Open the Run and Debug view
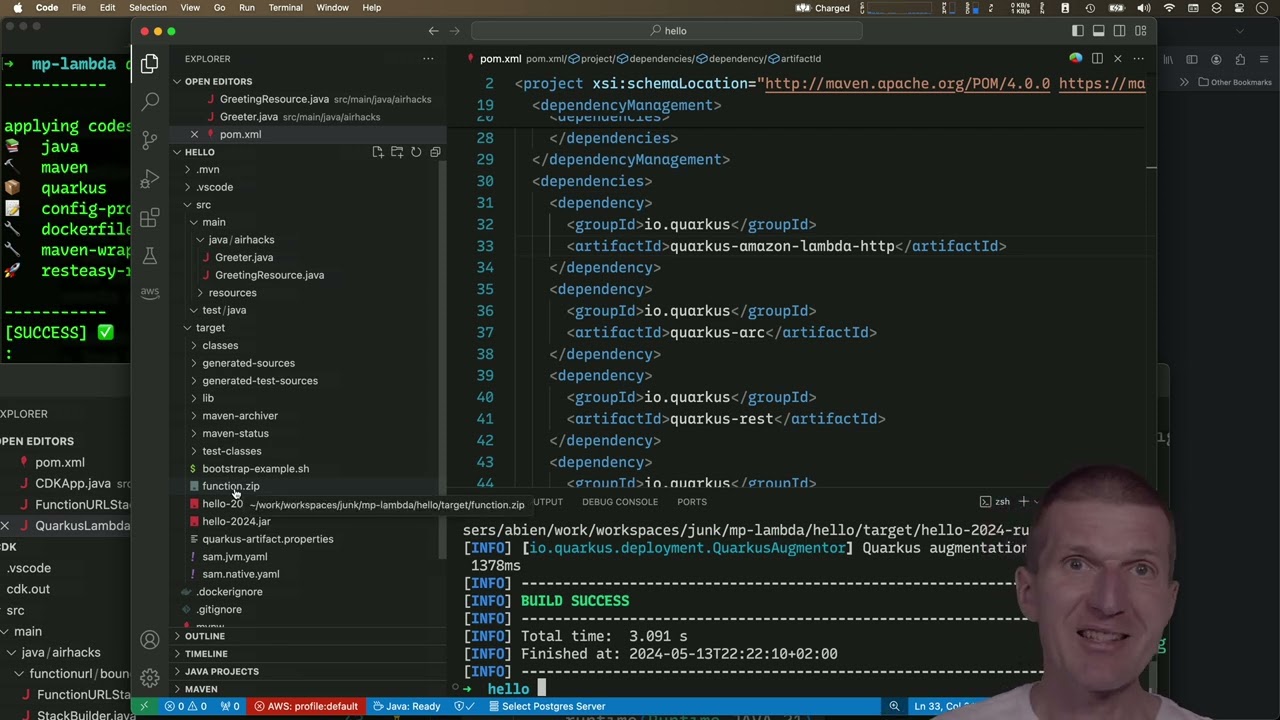 (x=150, y=179)
